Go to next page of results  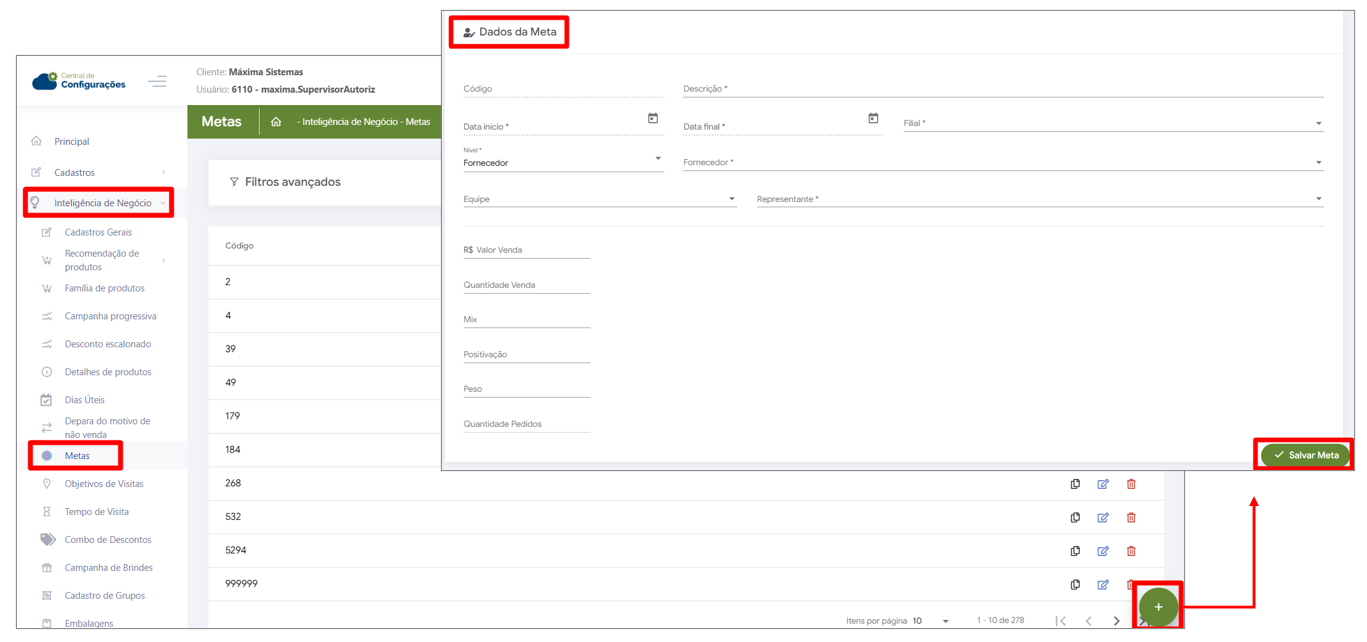point(1116,621)
